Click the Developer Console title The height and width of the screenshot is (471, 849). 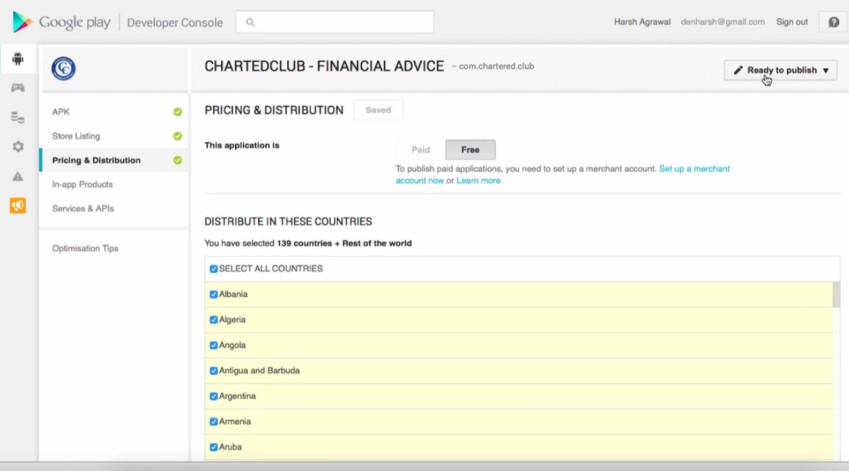(x=175, y=23)
